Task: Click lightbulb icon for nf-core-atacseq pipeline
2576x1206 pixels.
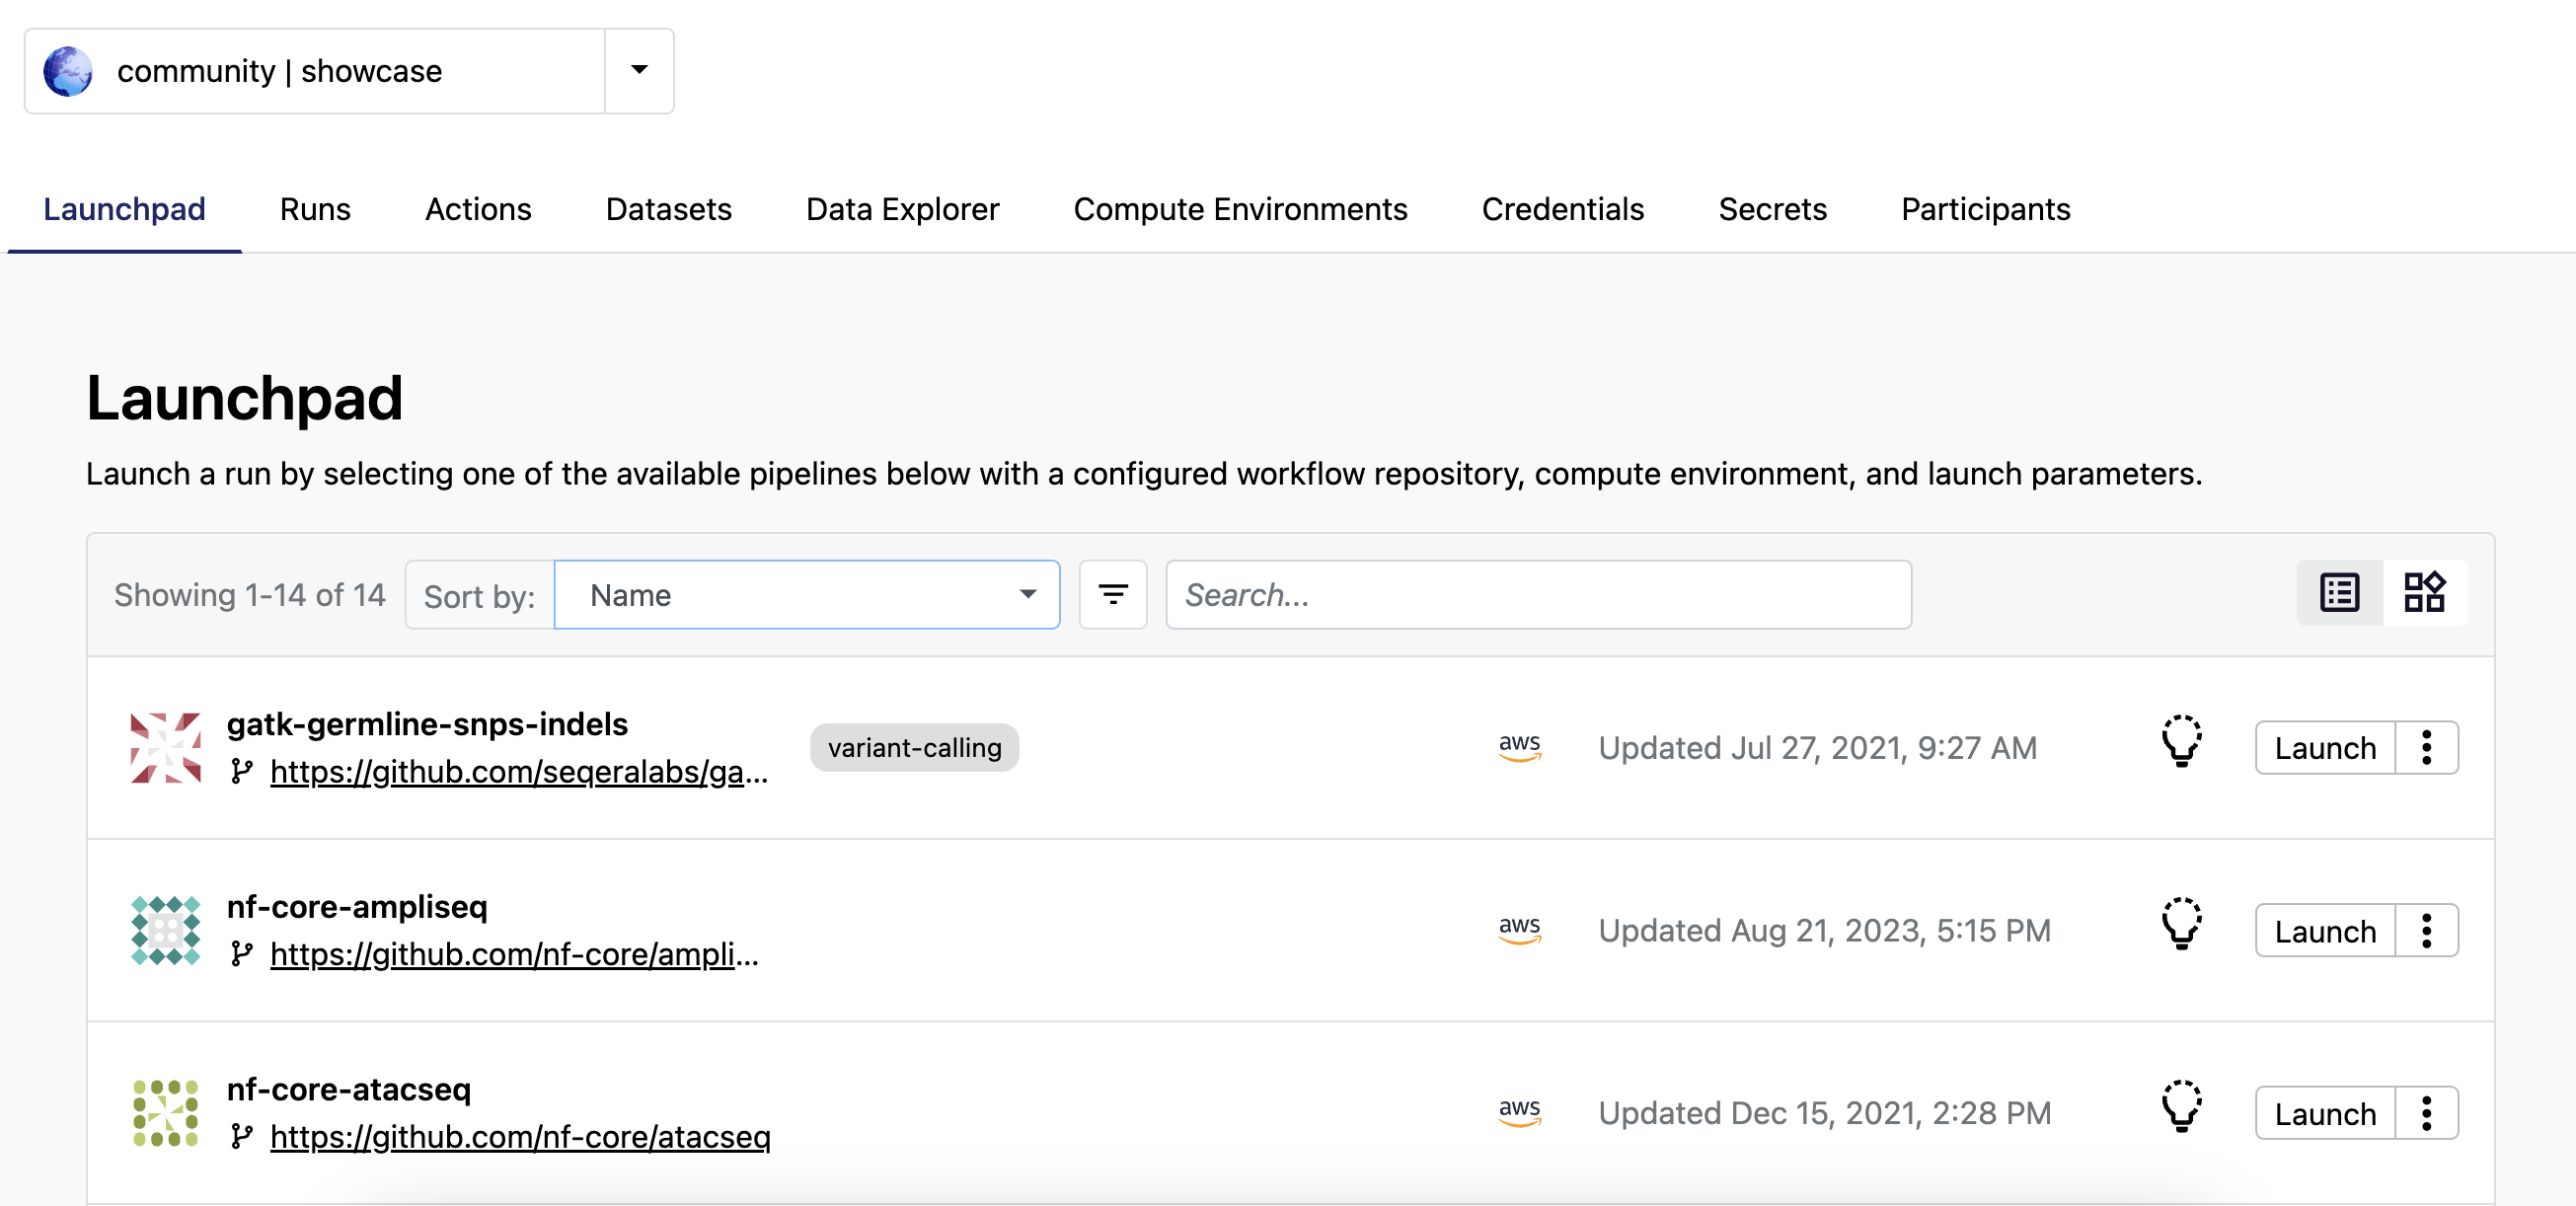Action: pos(2180,1107)
